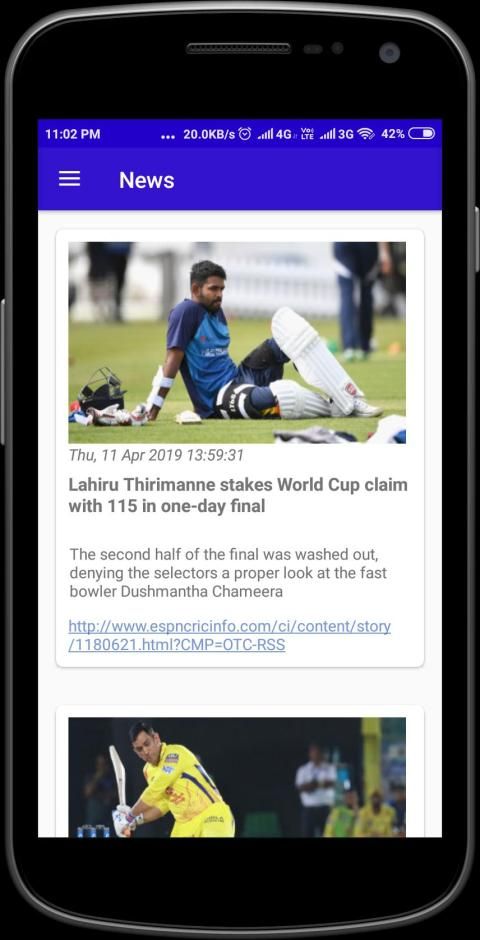Tap the article summary about Dushmantha Chameera

pos(228,573)
